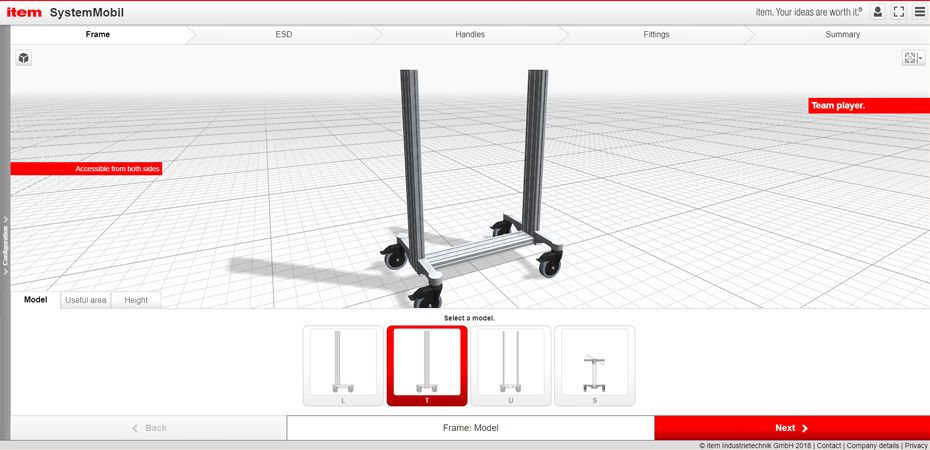Select the L frame model

[x=343, y=366]
